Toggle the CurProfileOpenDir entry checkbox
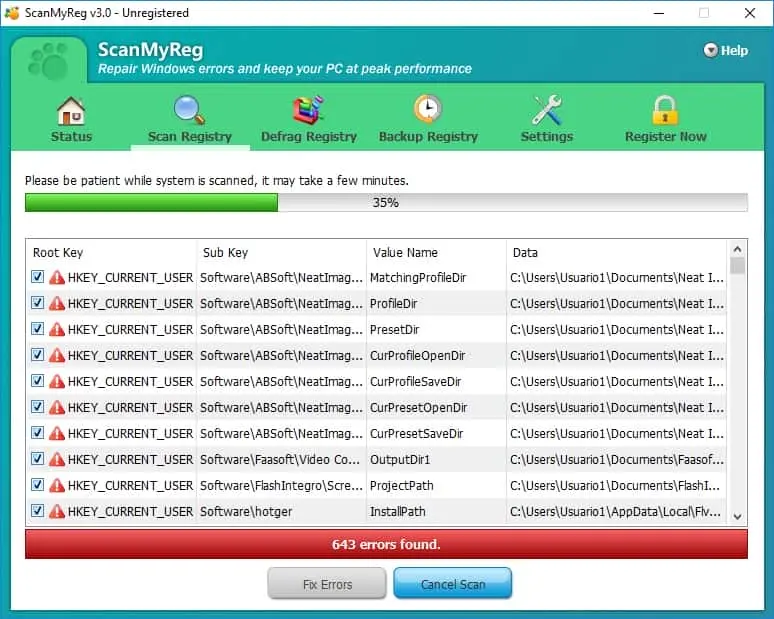774x619 pixels. [x=38, y=354]
